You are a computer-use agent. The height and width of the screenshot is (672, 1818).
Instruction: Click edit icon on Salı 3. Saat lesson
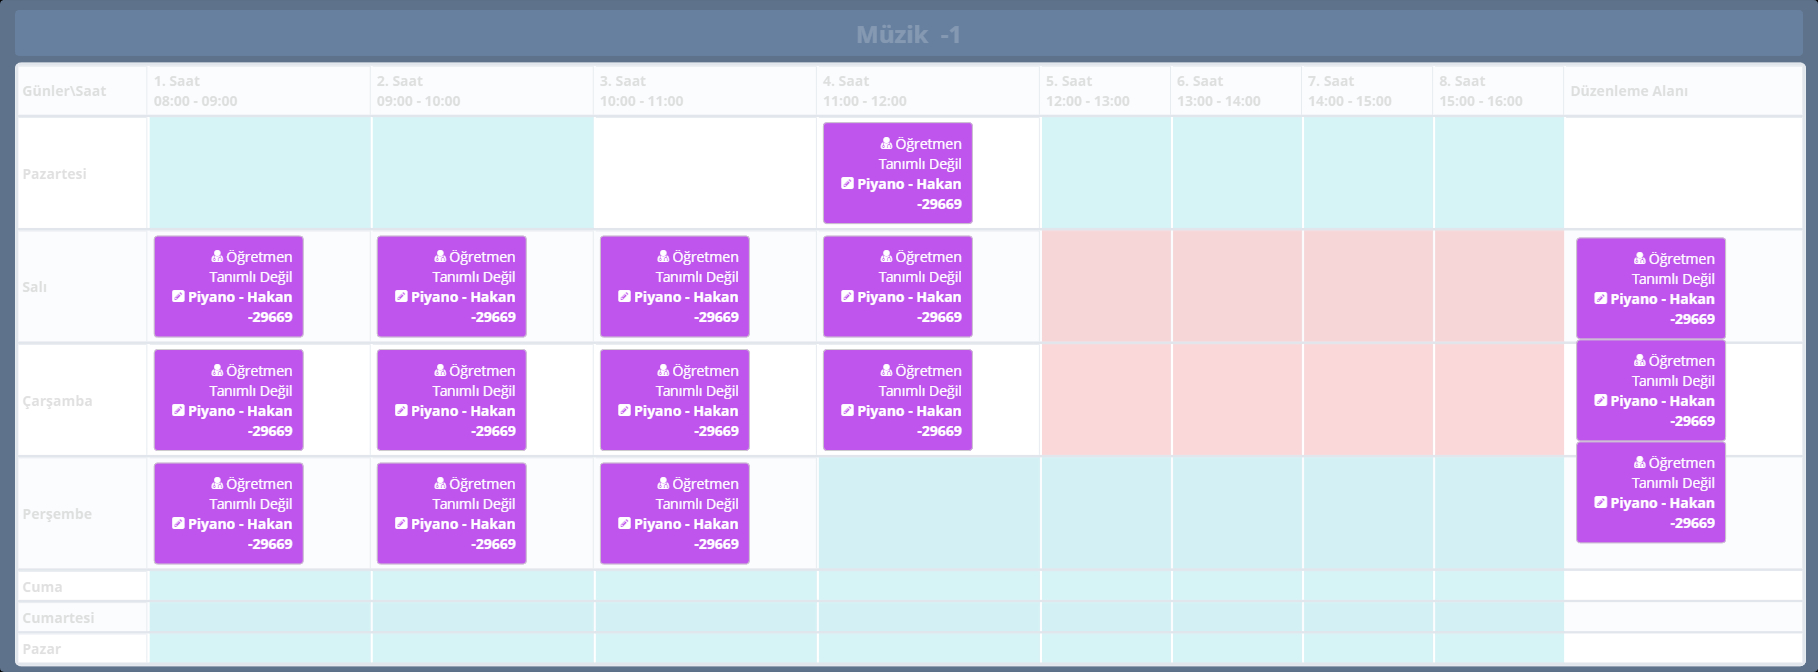[x=624, y=297]
